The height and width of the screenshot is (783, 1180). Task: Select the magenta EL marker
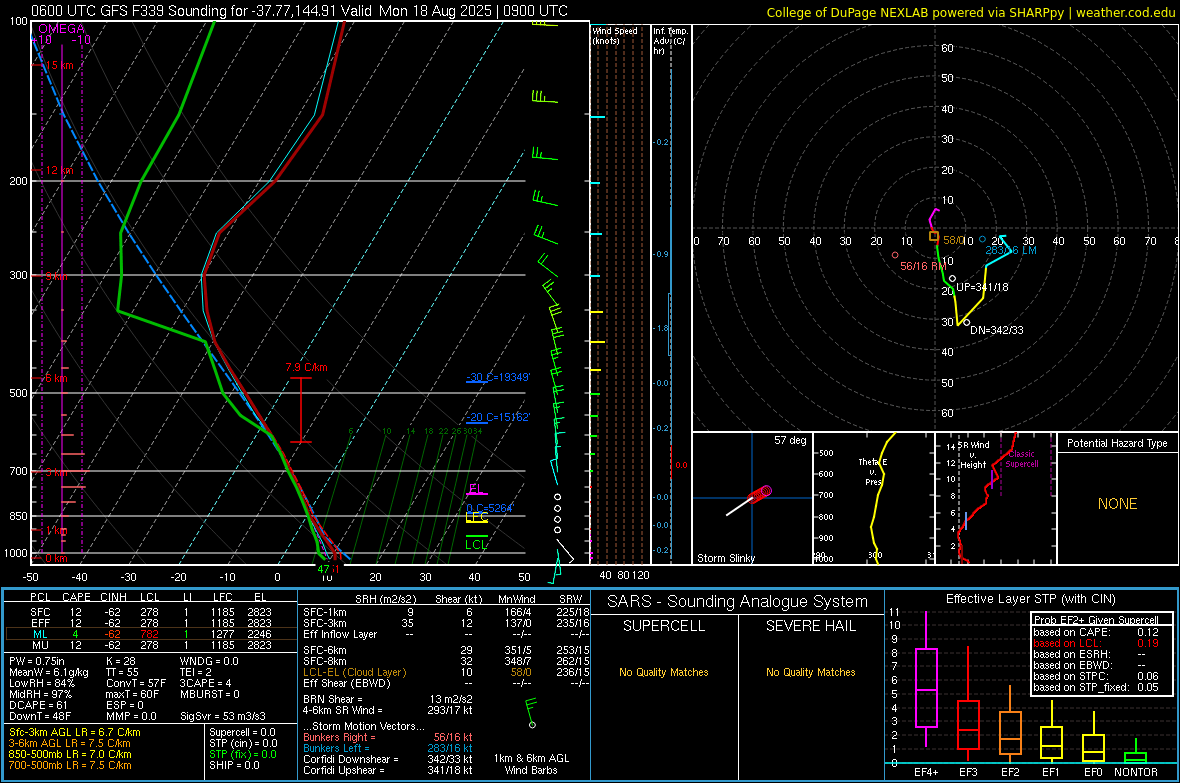pos(476,489)
